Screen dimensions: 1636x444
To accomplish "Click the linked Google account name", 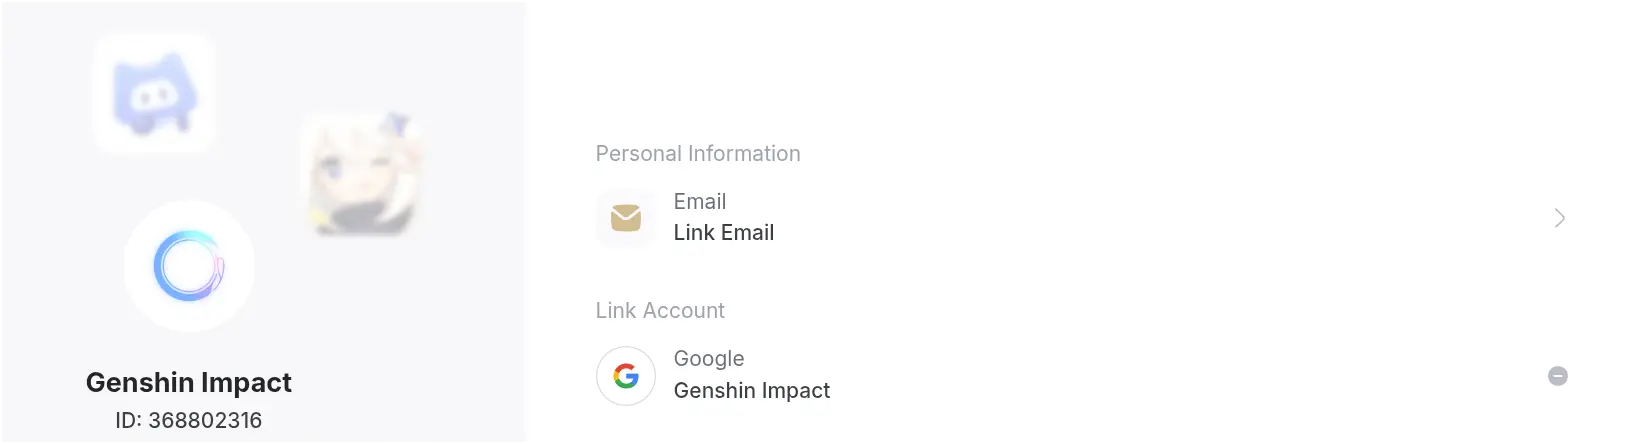I will (x=751, y=391).
